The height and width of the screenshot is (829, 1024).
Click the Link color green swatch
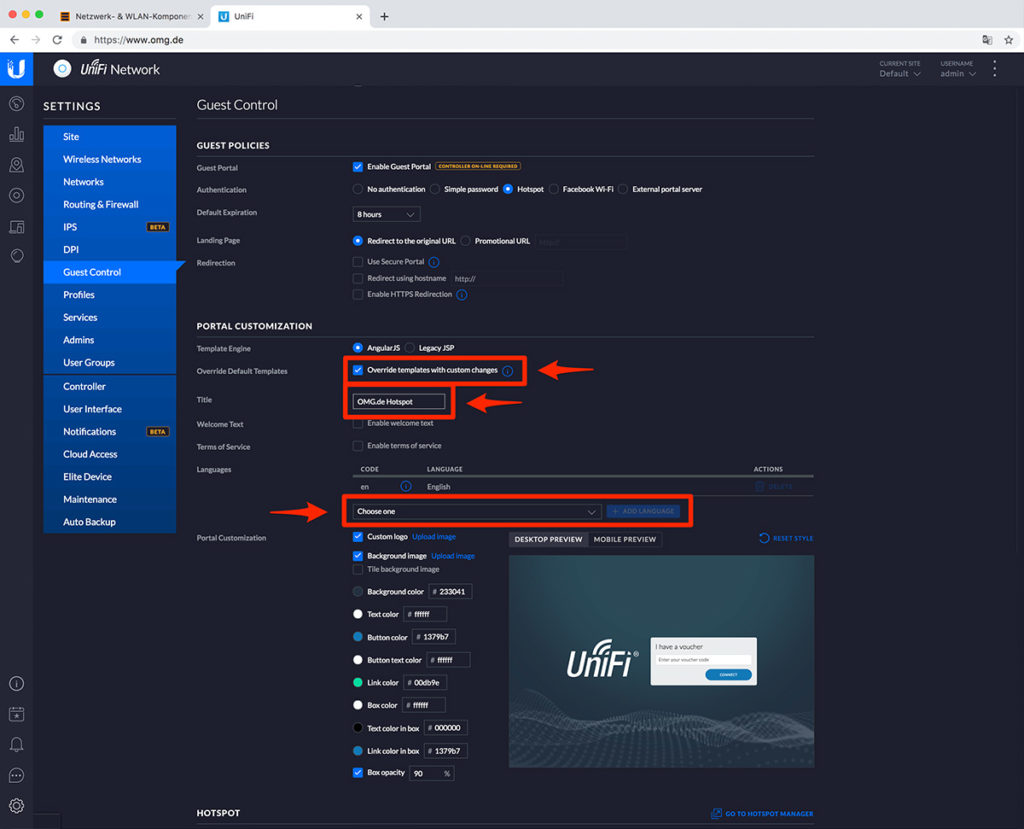[357, 683]
